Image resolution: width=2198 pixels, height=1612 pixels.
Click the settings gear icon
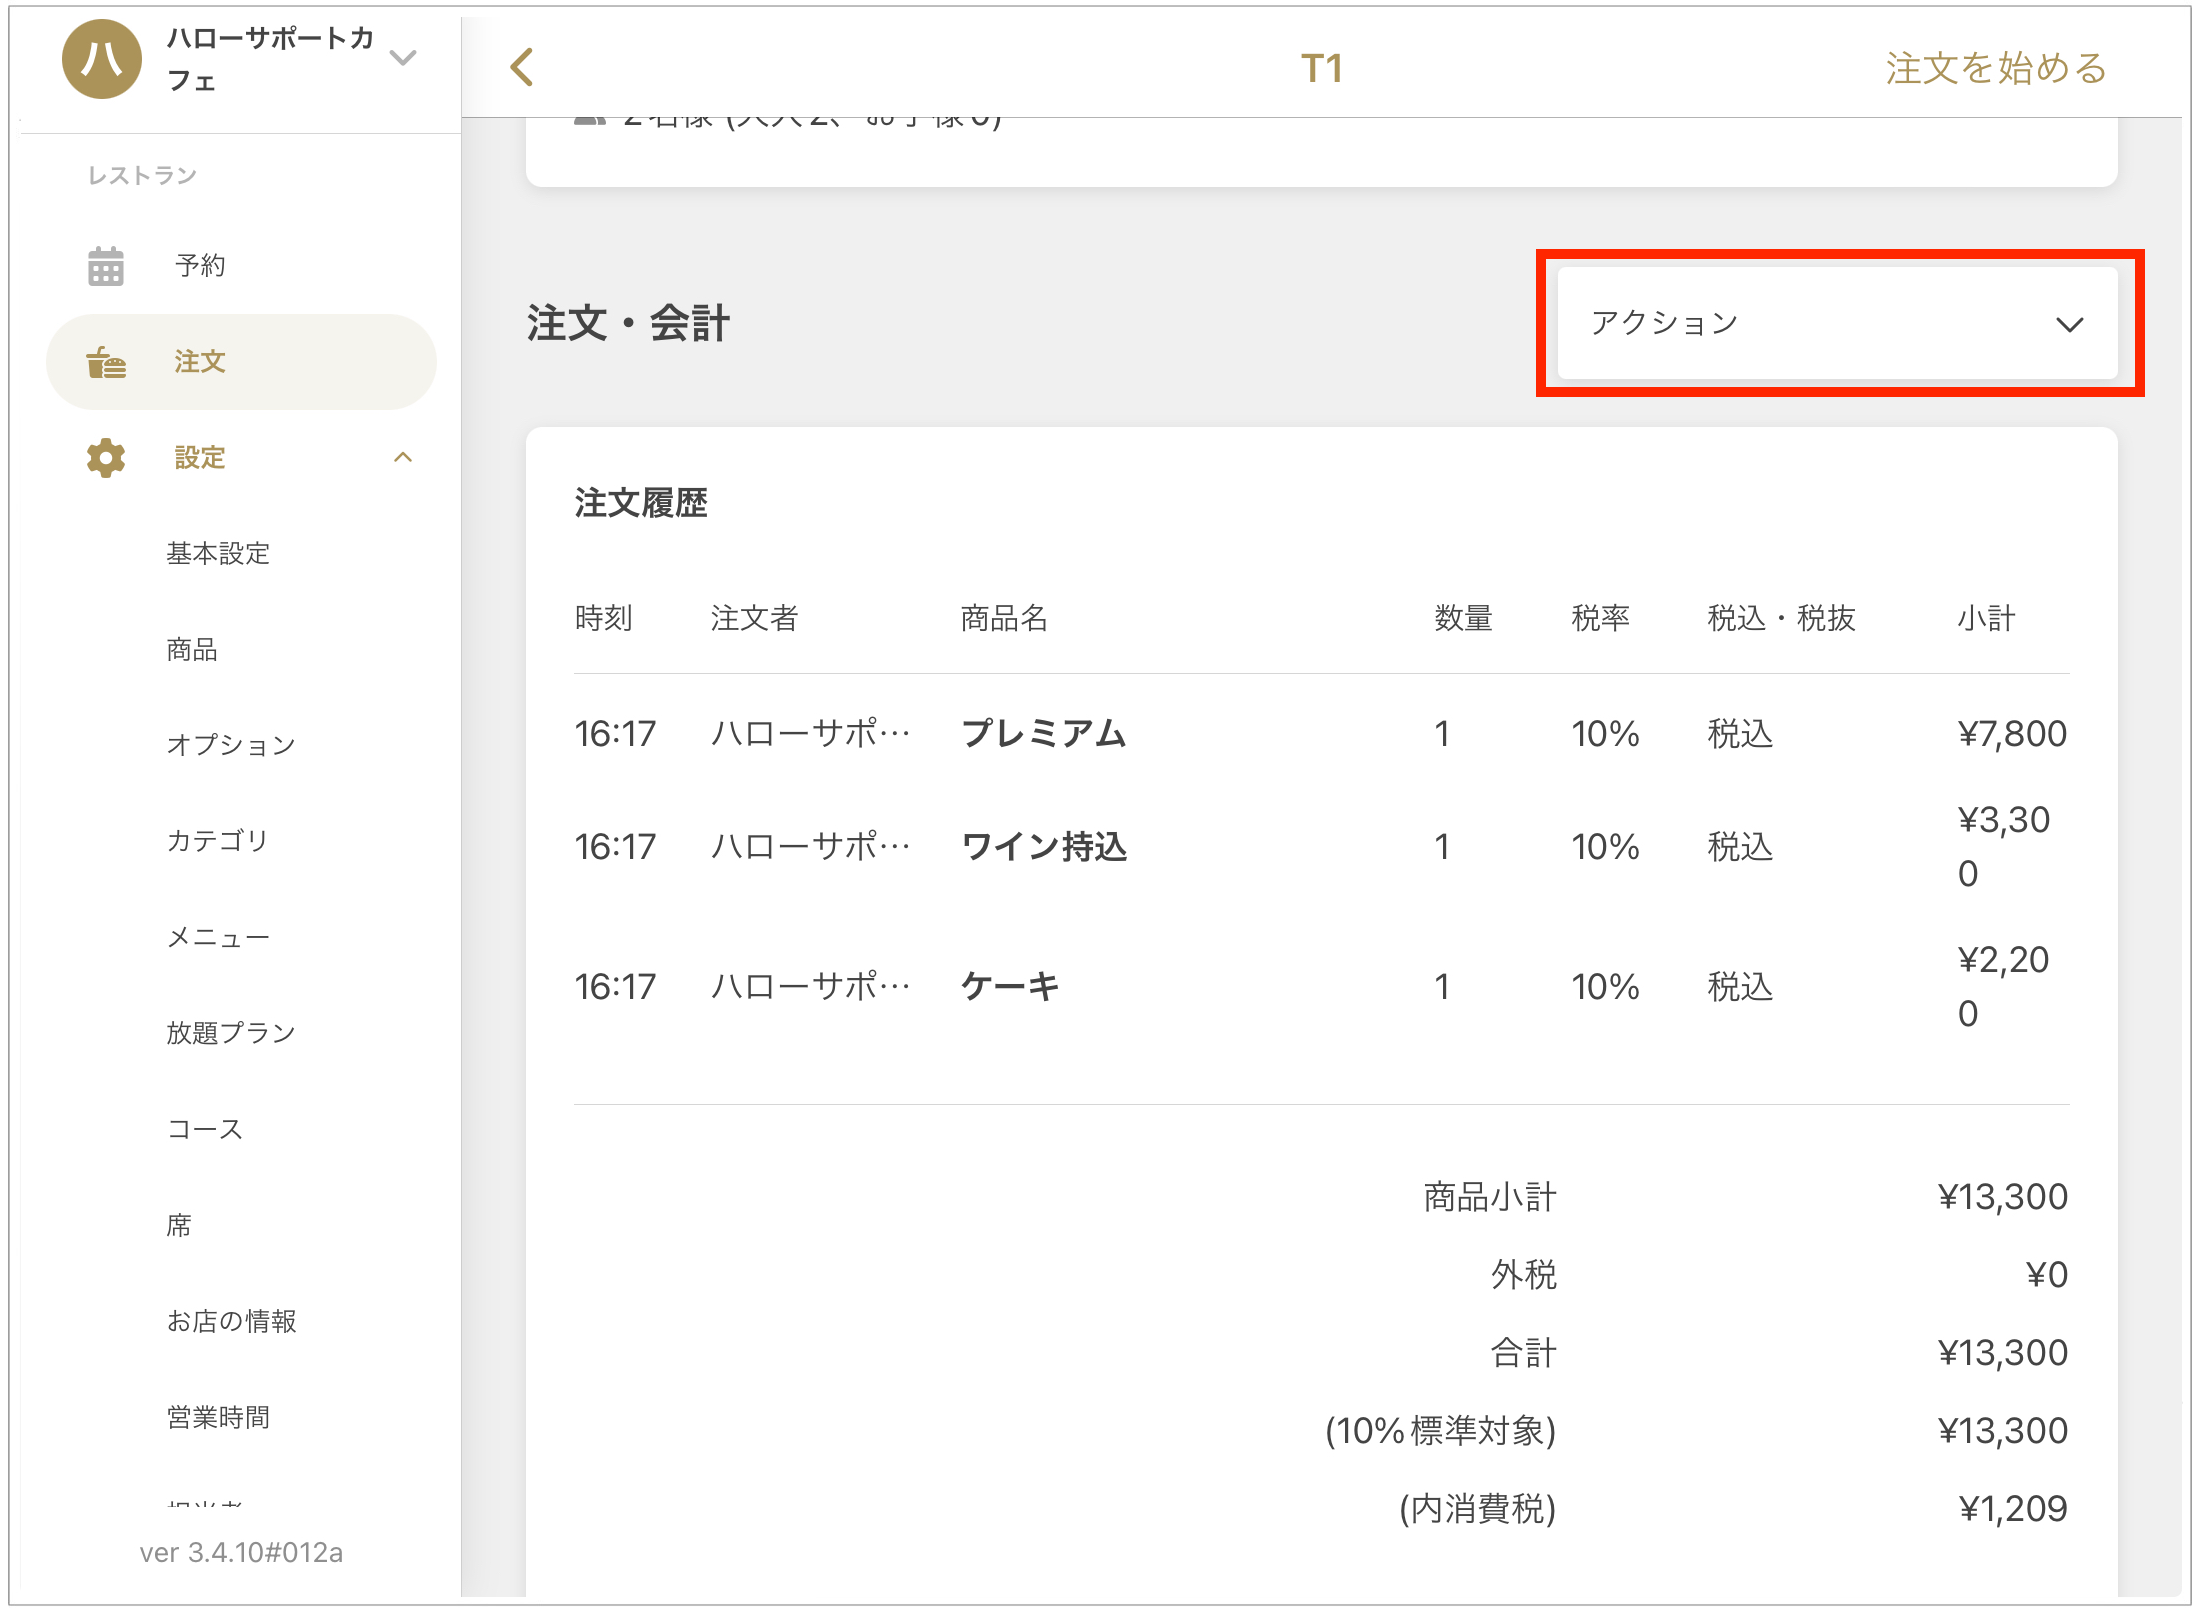[x=105, y=458]
